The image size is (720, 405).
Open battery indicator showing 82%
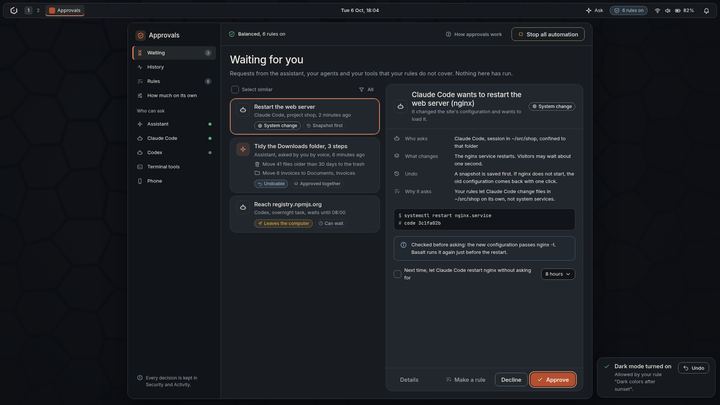pos(684,10)
